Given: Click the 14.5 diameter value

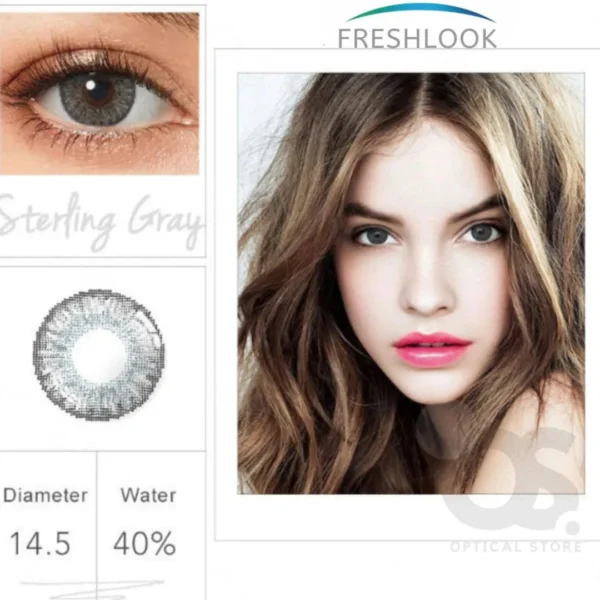Looking at the screenshot, I should (40, 543).
